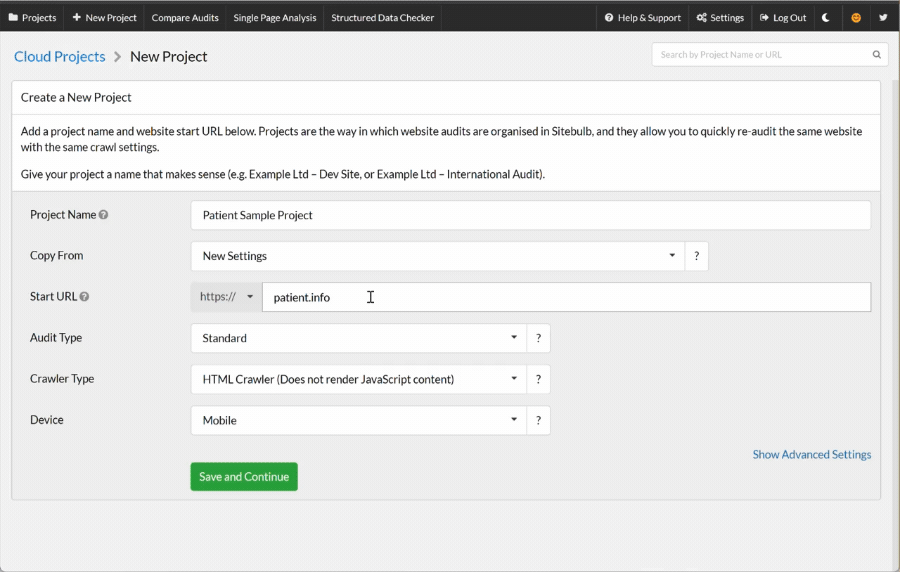This screenshot has height=572, width=900.
Task: Open the question mark next to Audit Type
Action: point(538,338)
